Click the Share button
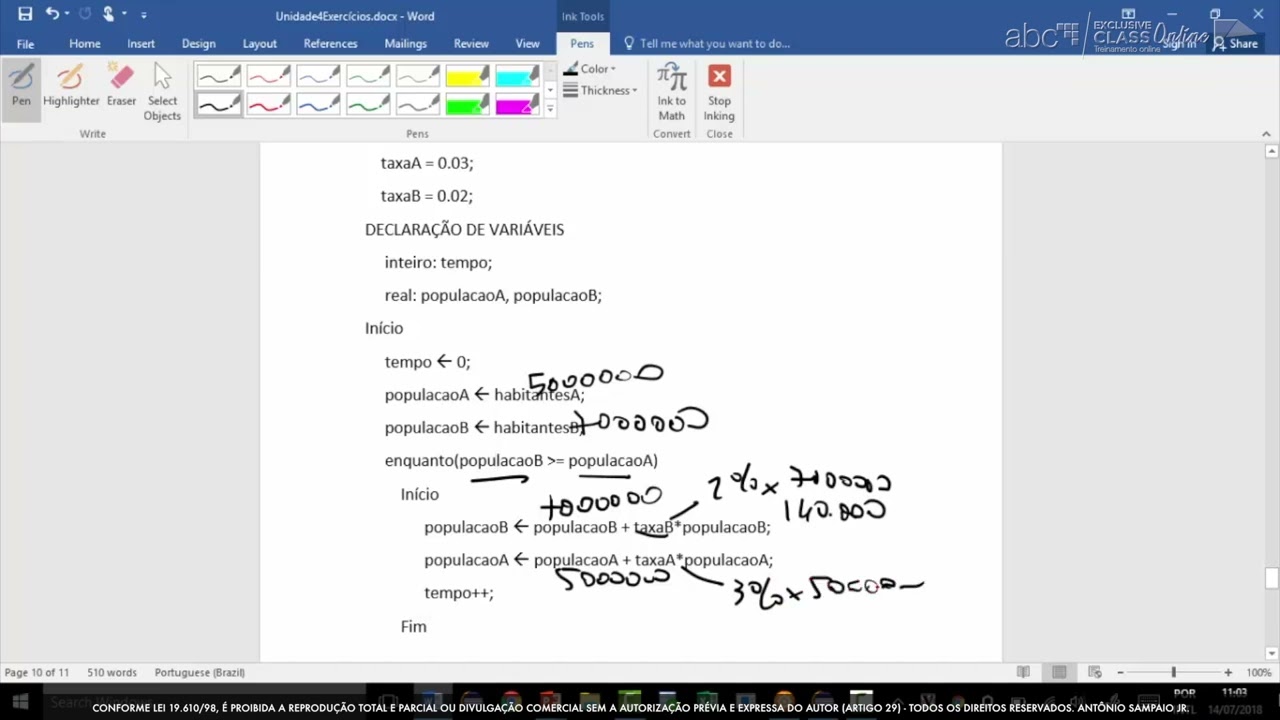The width and height of the screenshot is (1280, 720). [1236, 44]
